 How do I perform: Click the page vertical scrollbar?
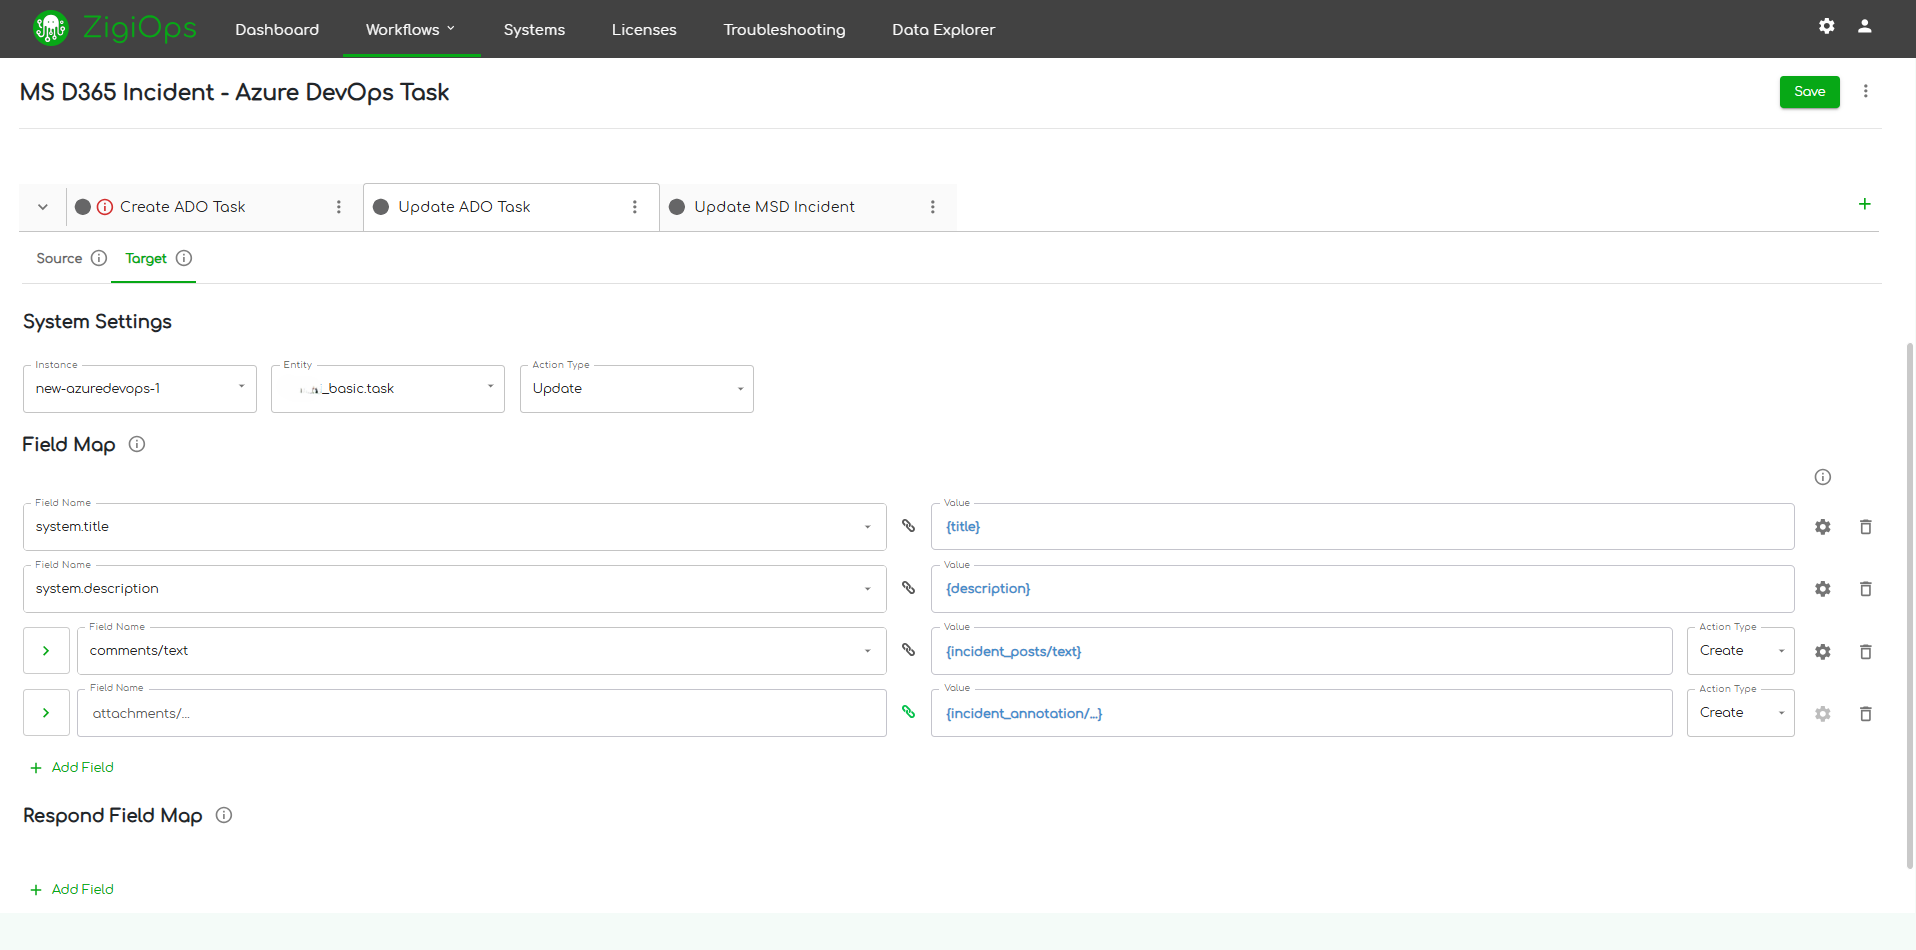click(x=1909, y=605)
